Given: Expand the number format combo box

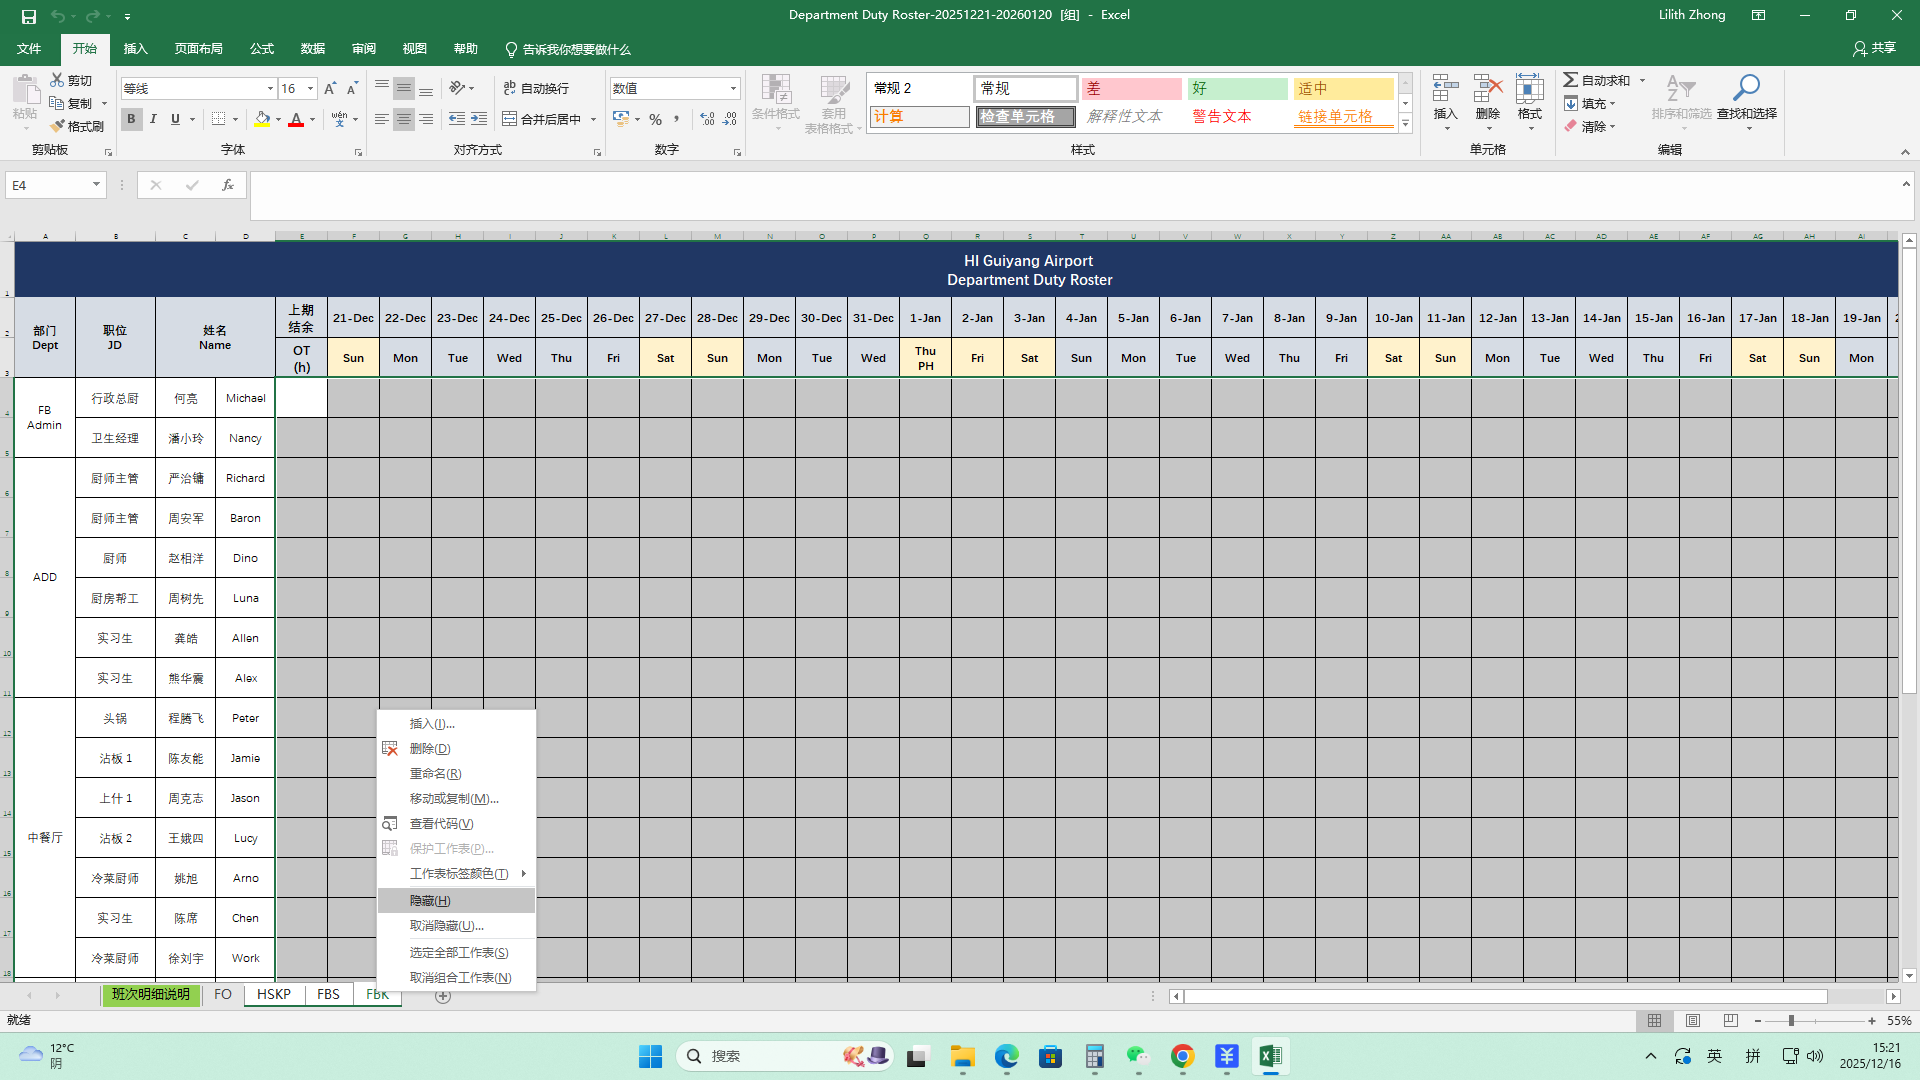Looking at the screenshot, I should pyautogui.click(x=733, y=88).
